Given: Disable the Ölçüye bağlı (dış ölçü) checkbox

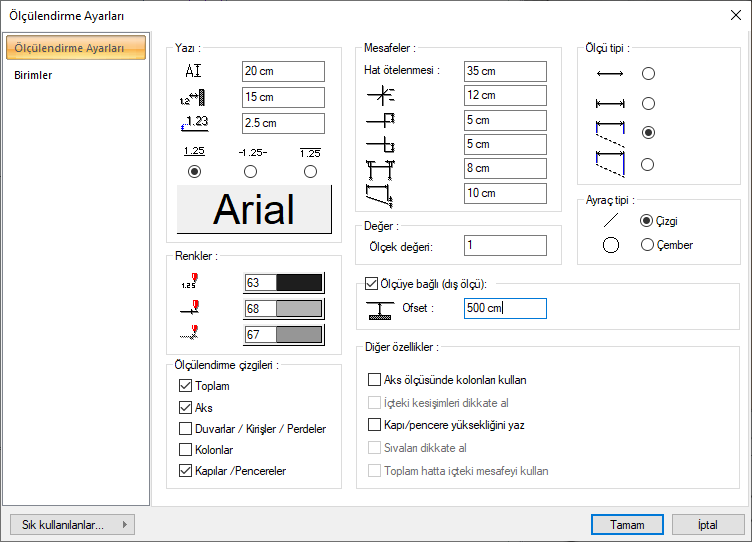Looking at the screenshot, I should (374, 284).
